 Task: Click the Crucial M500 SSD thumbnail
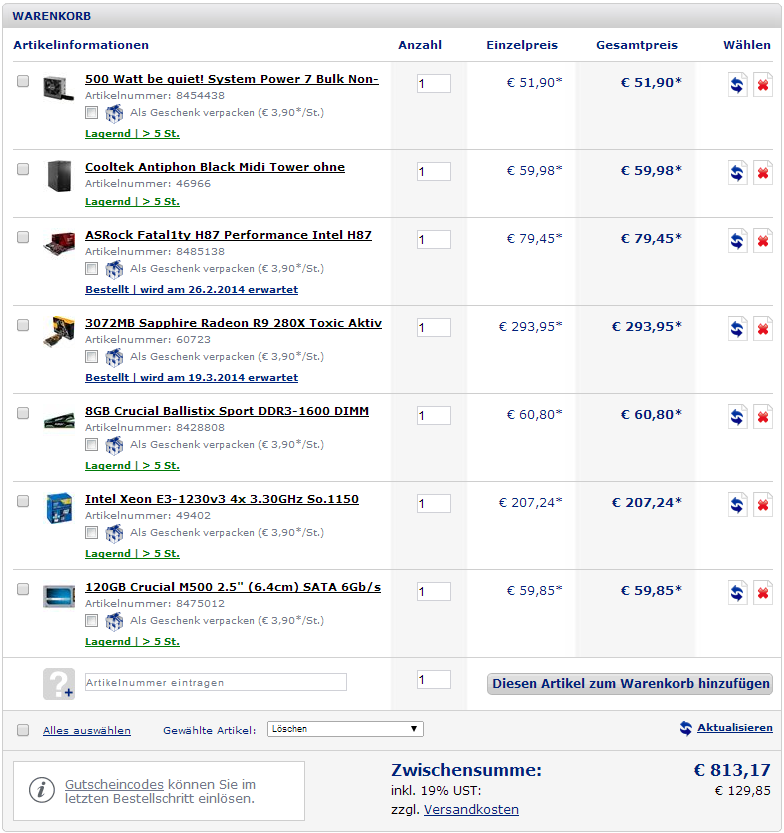pos(59,597)
